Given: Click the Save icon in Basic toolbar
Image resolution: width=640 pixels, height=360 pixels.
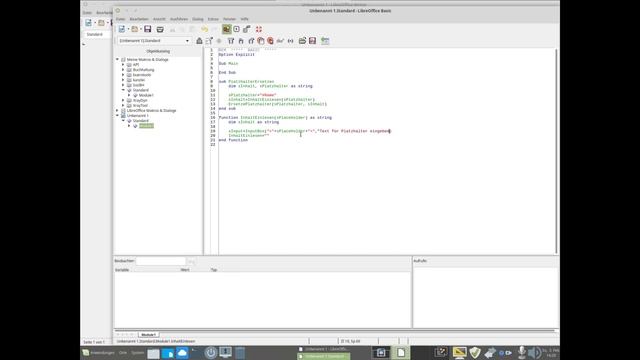Looking at the screenshot, I should (147, 29).
